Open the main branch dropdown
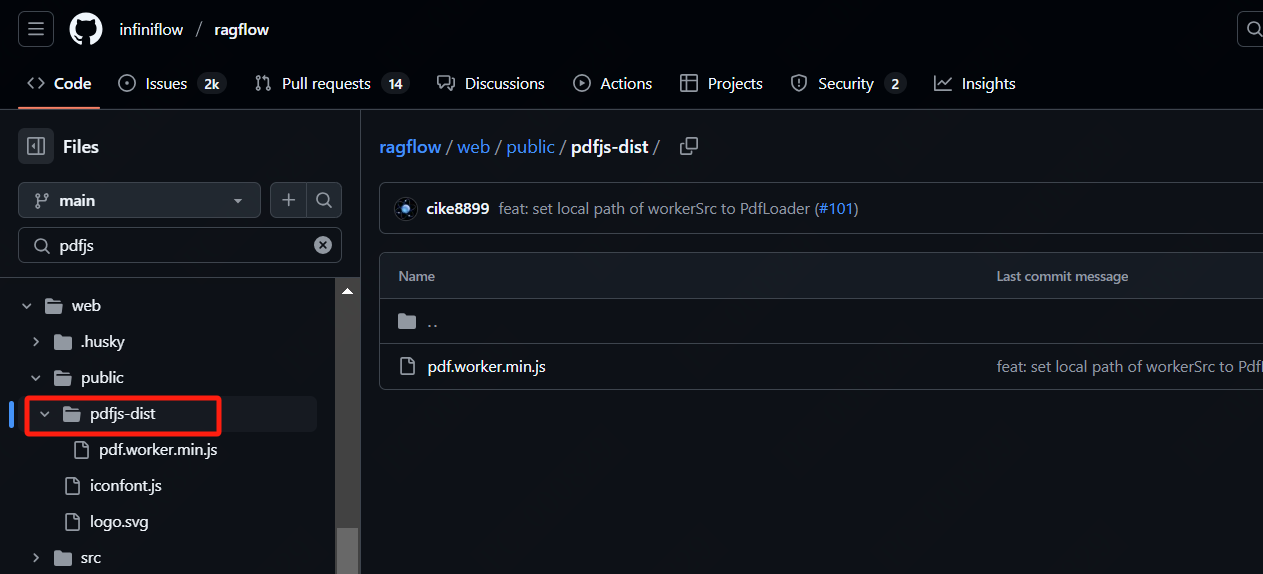The image size is (1263, 574). (x=139, y=200)
